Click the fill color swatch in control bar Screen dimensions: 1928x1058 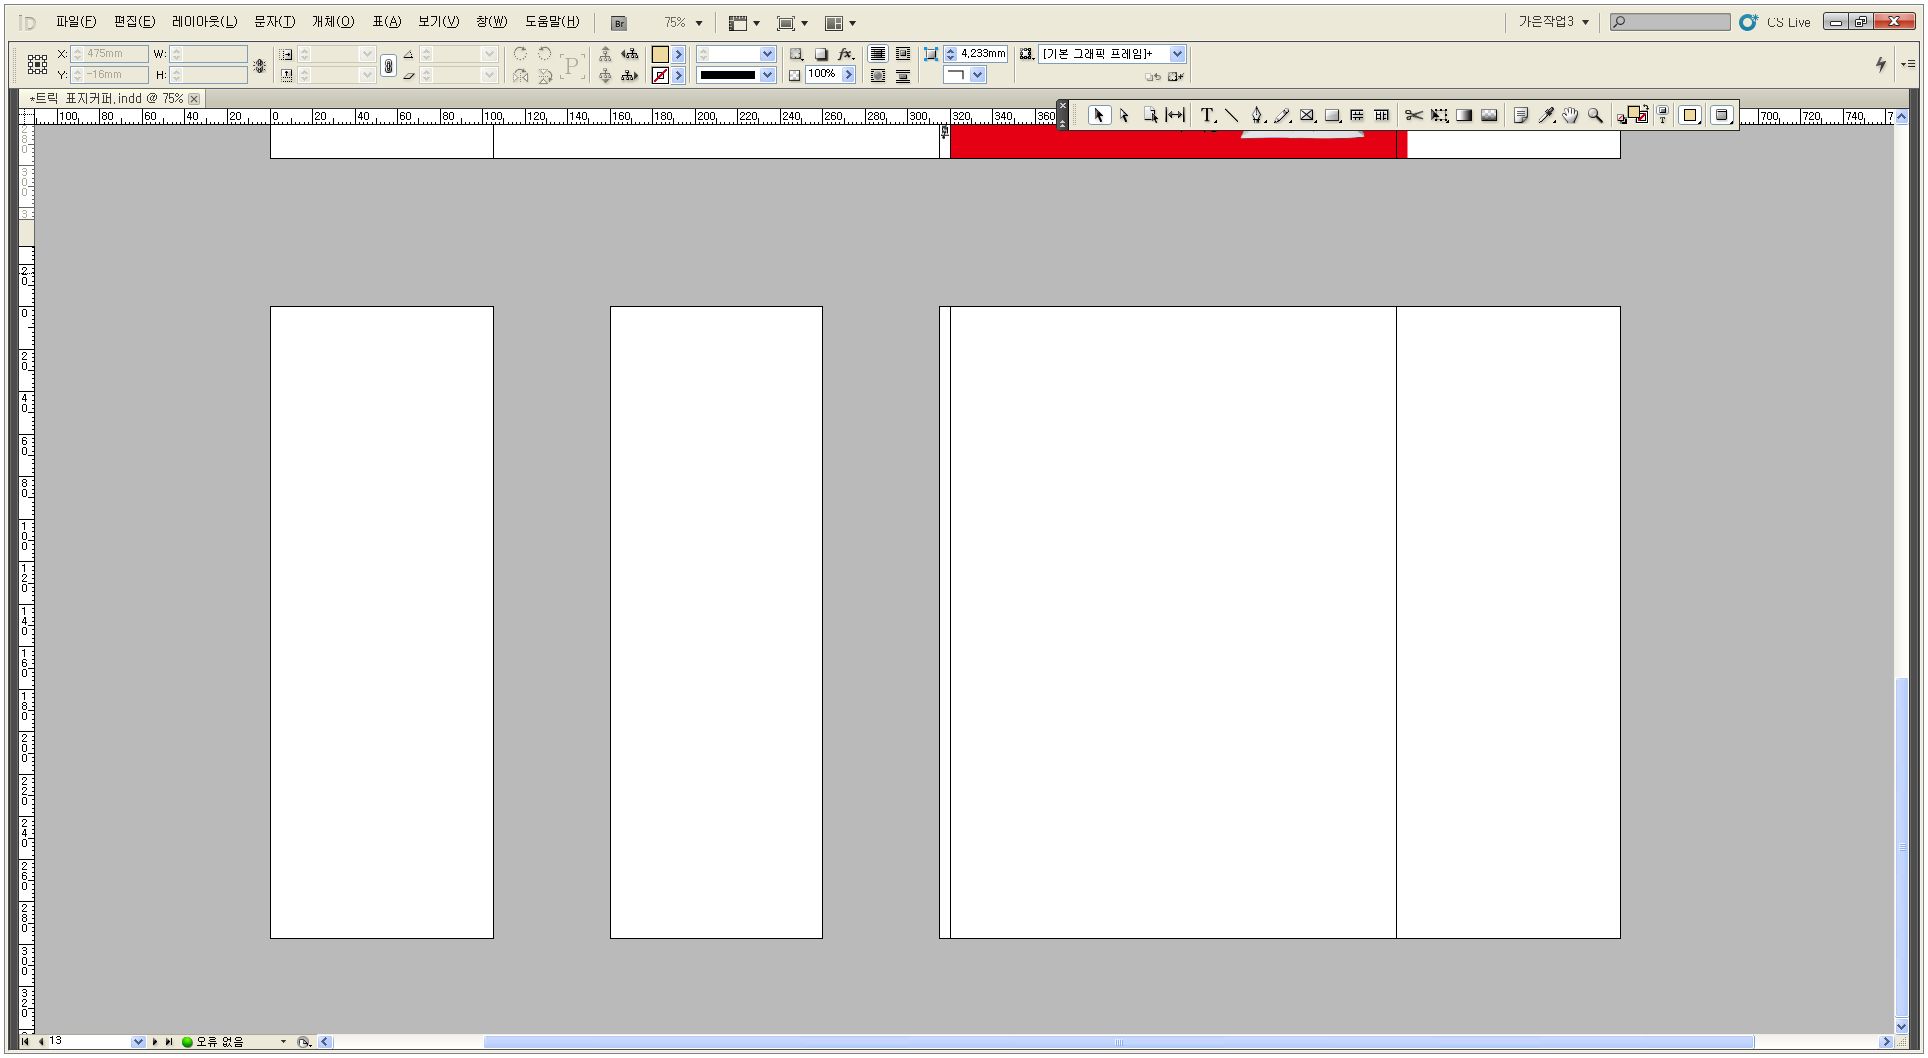(x=660, y=55)
